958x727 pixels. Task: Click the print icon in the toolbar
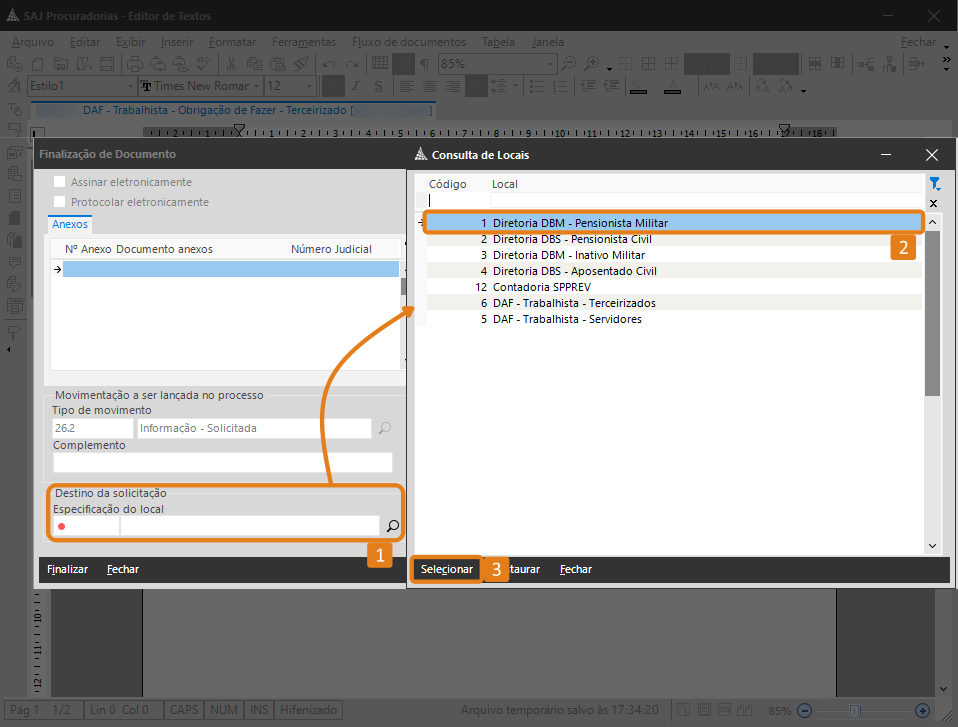coord(134,64)
